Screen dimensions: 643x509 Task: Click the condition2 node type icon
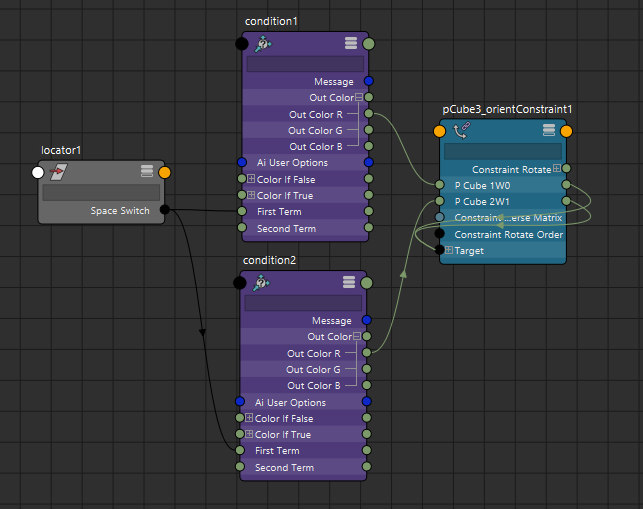261,283
